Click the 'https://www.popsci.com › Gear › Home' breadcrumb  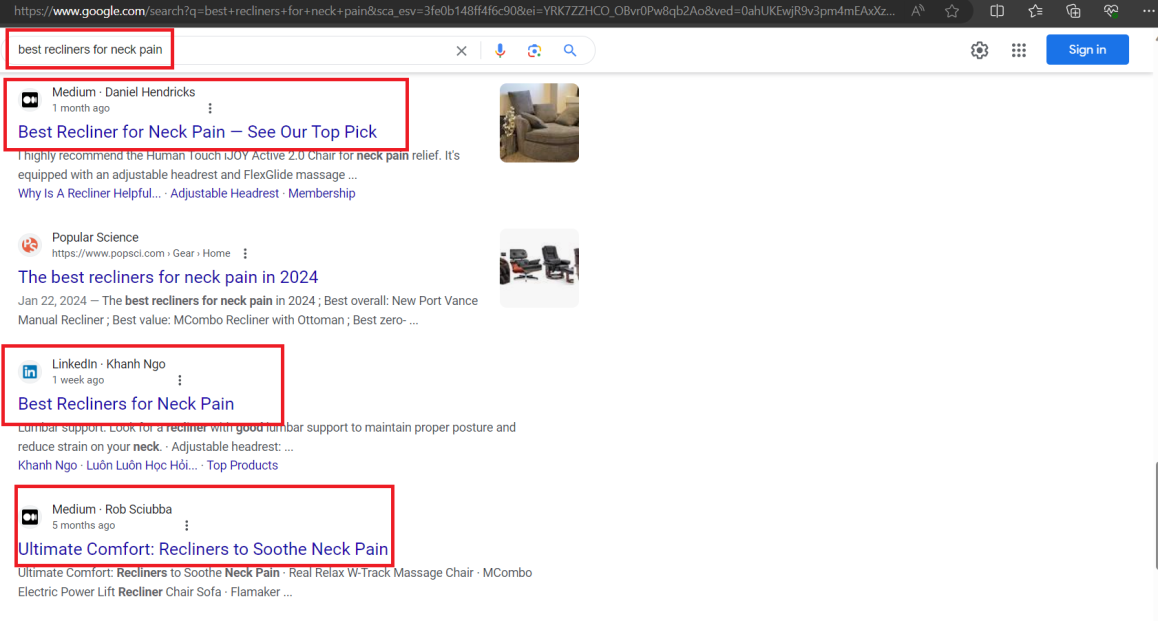[x=141, y=253]
